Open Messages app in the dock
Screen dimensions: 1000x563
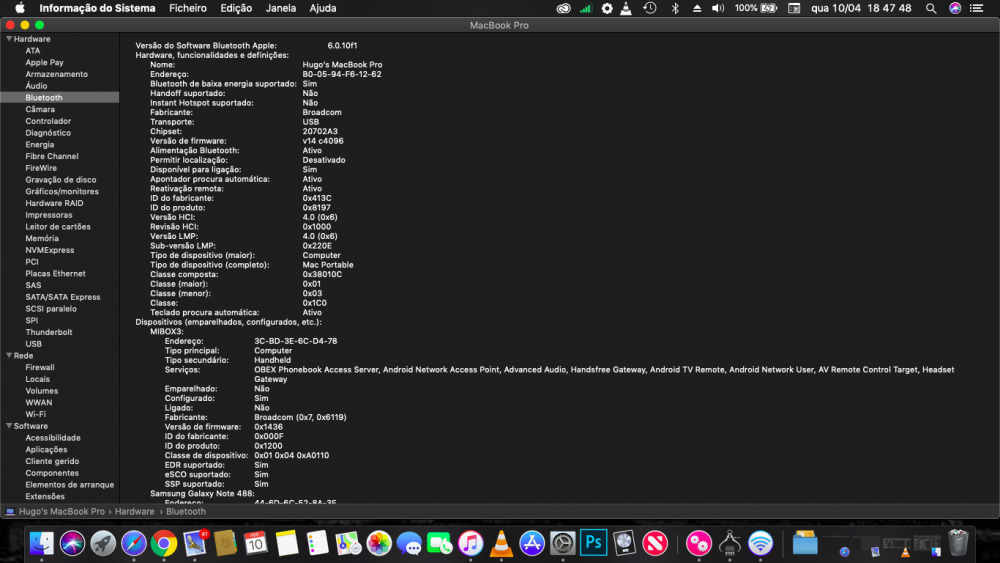point(409,543)
